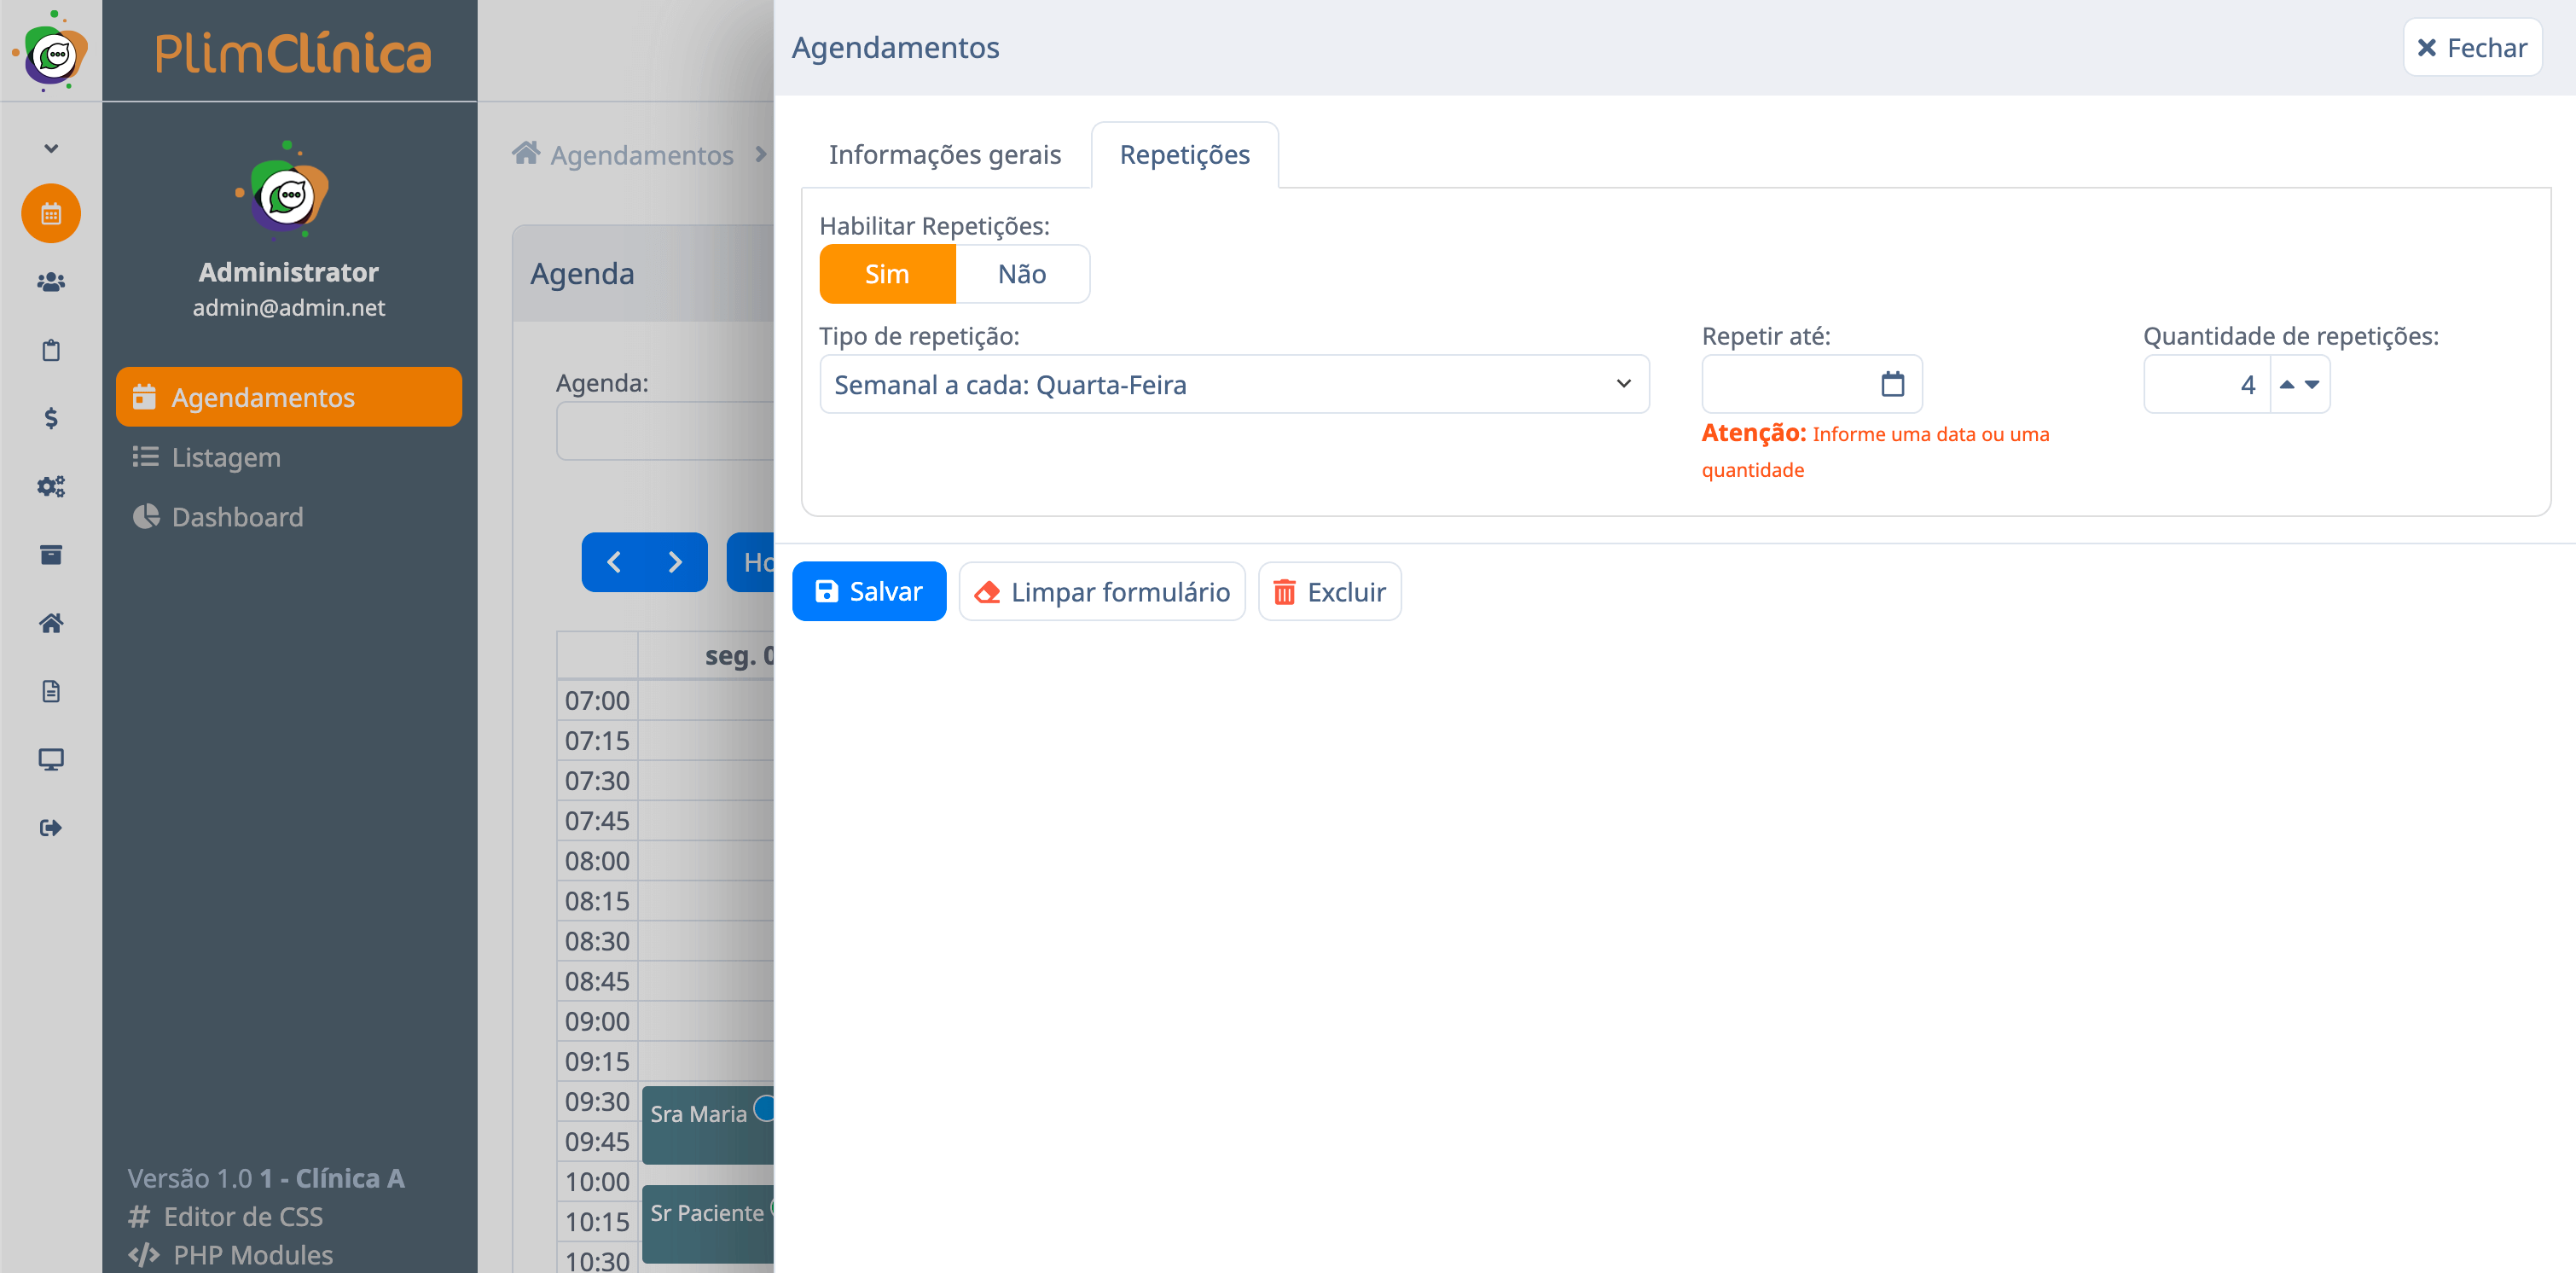Open the archive box icon in rail

(x=51, y=554)
